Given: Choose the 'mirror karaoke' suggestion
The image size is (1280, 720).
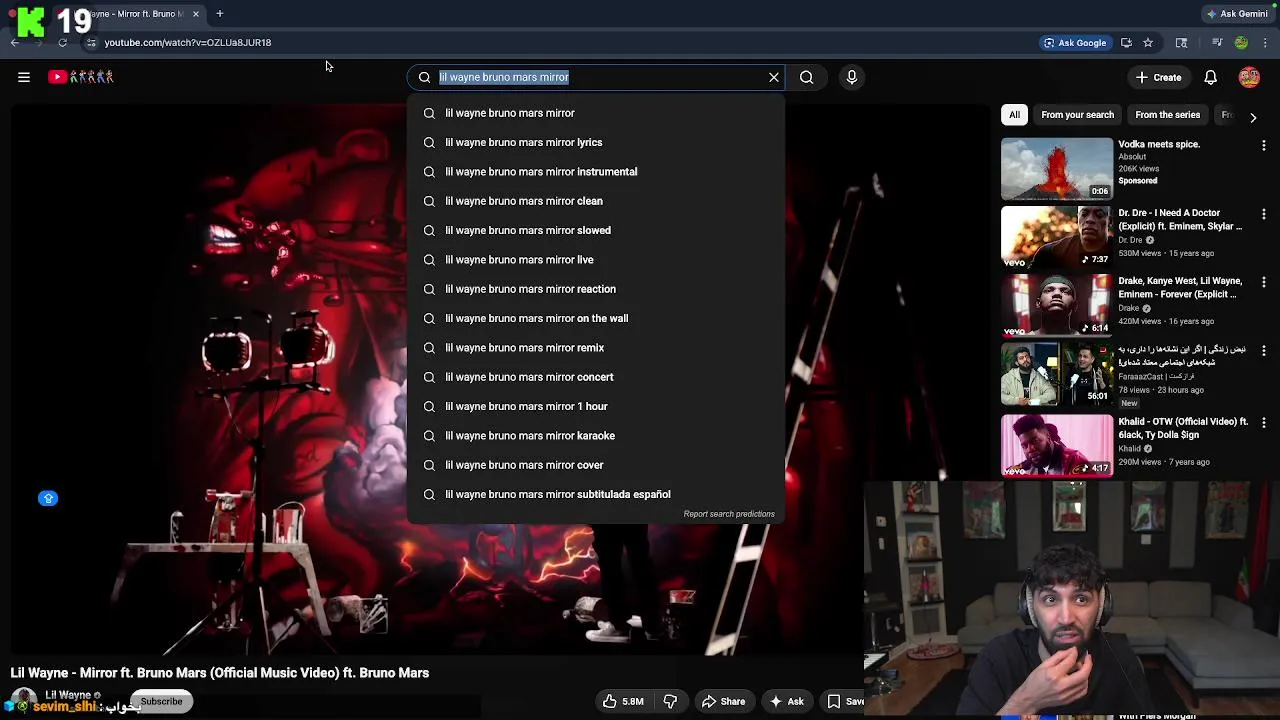Looking at the screenshot, I should pyautogui.click(x=596, y=436).
